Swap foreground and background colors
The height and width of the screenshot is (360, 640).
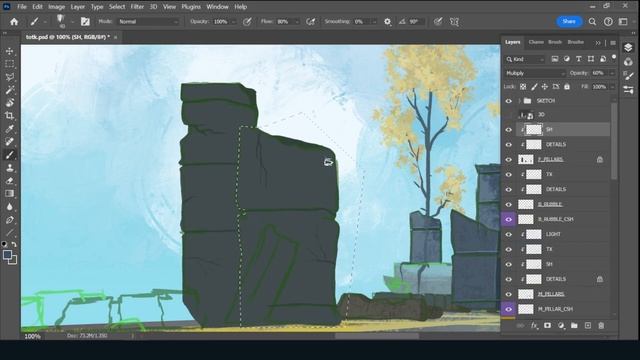coord(14,244)
